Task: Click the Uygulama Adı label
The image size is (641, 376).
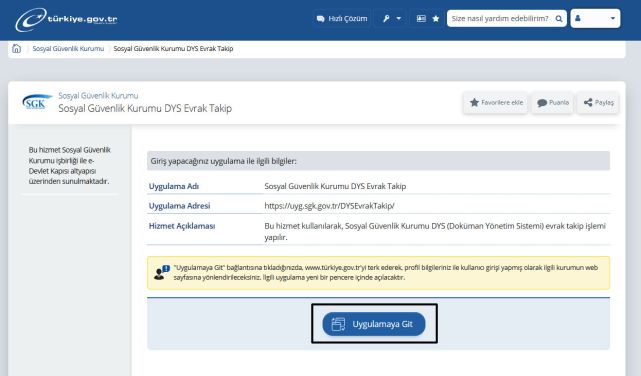Action: (174, 186)
